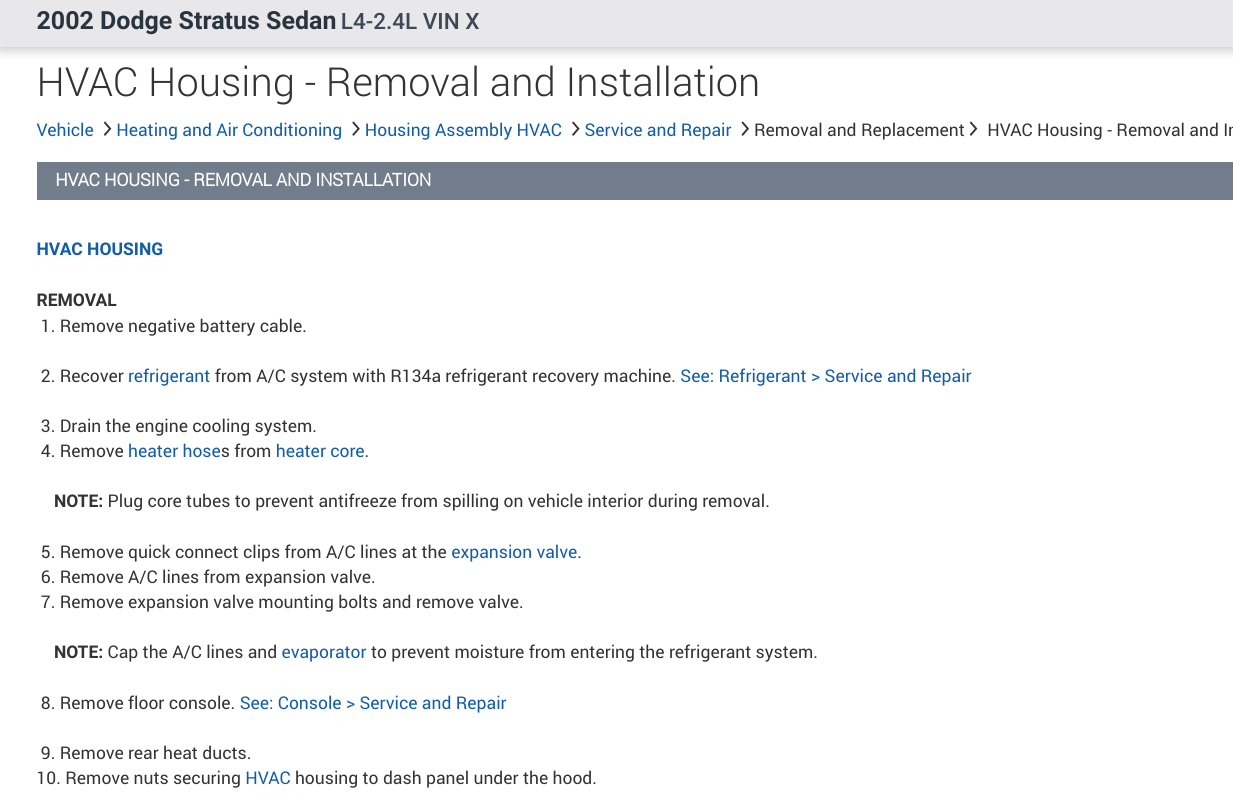Click the expansion valve link in step 5
This screenshot has width=1233, height=804.
514,552
